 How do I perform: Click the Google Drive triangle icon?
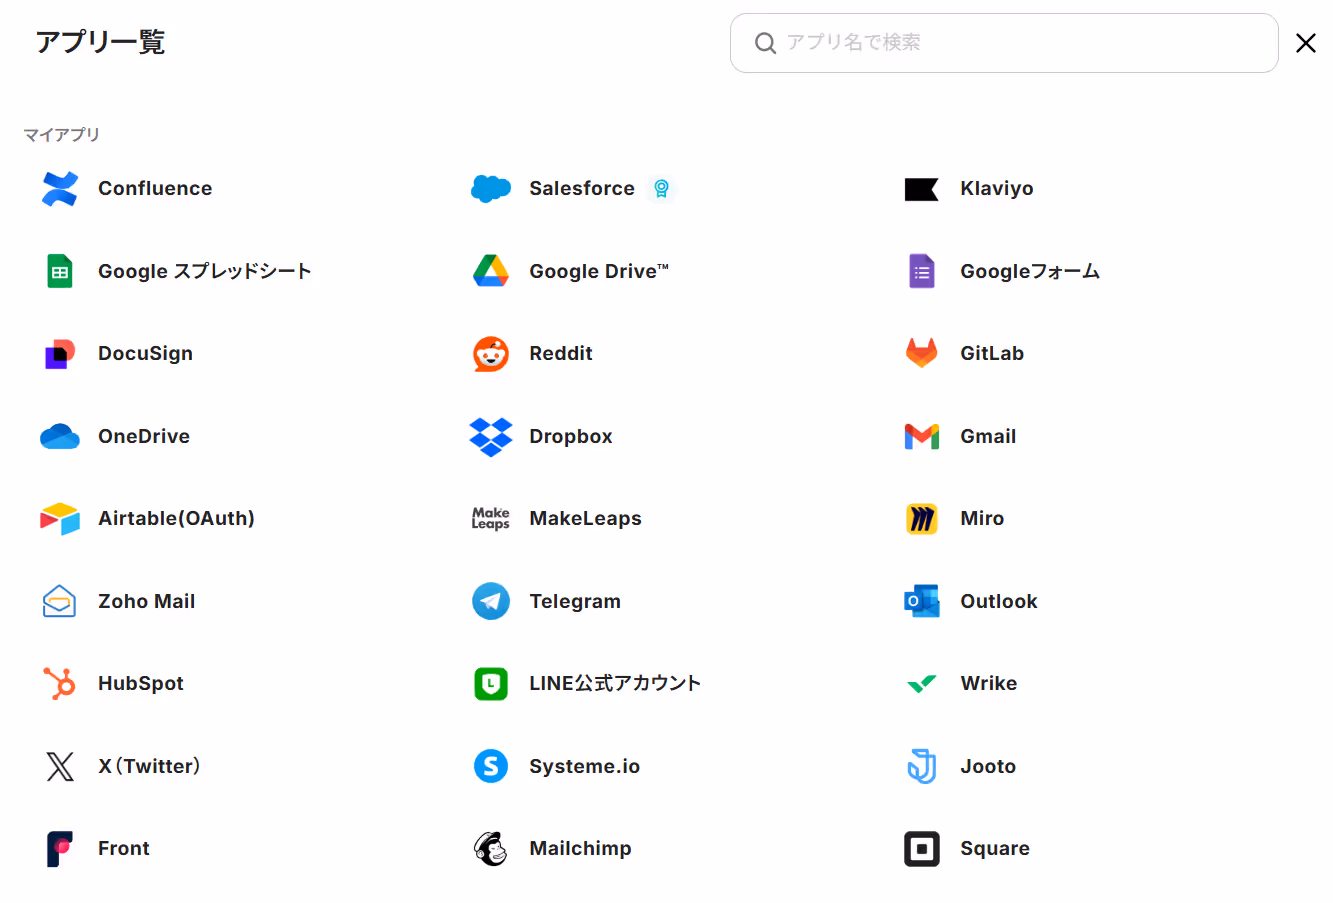(491, 271)
